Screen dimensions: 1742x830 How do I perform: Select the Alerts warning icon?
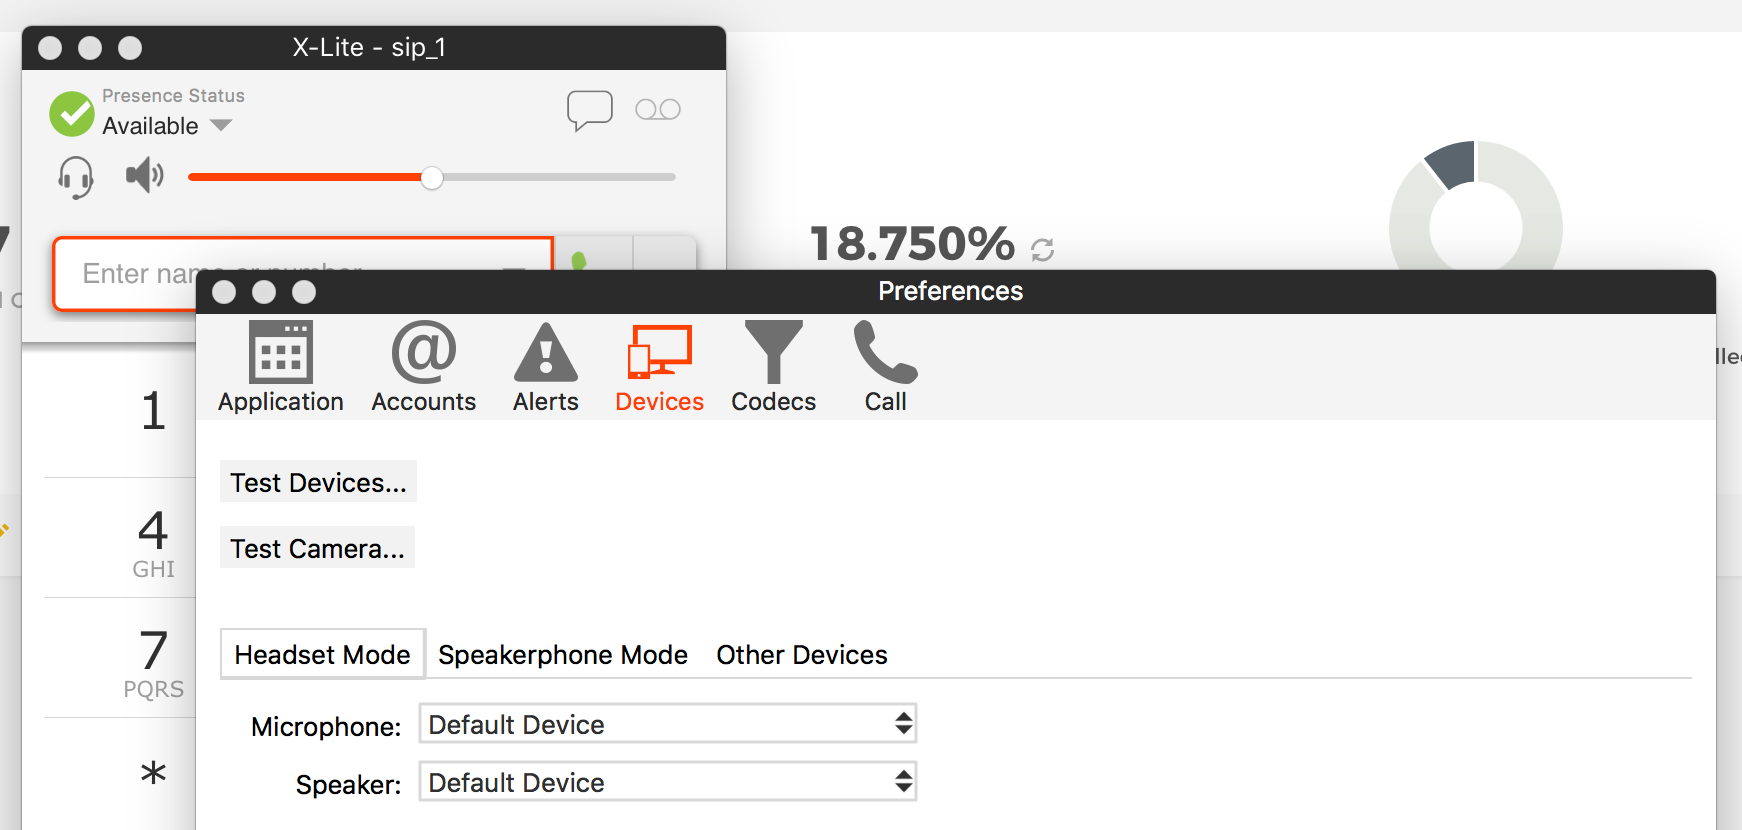546,352
